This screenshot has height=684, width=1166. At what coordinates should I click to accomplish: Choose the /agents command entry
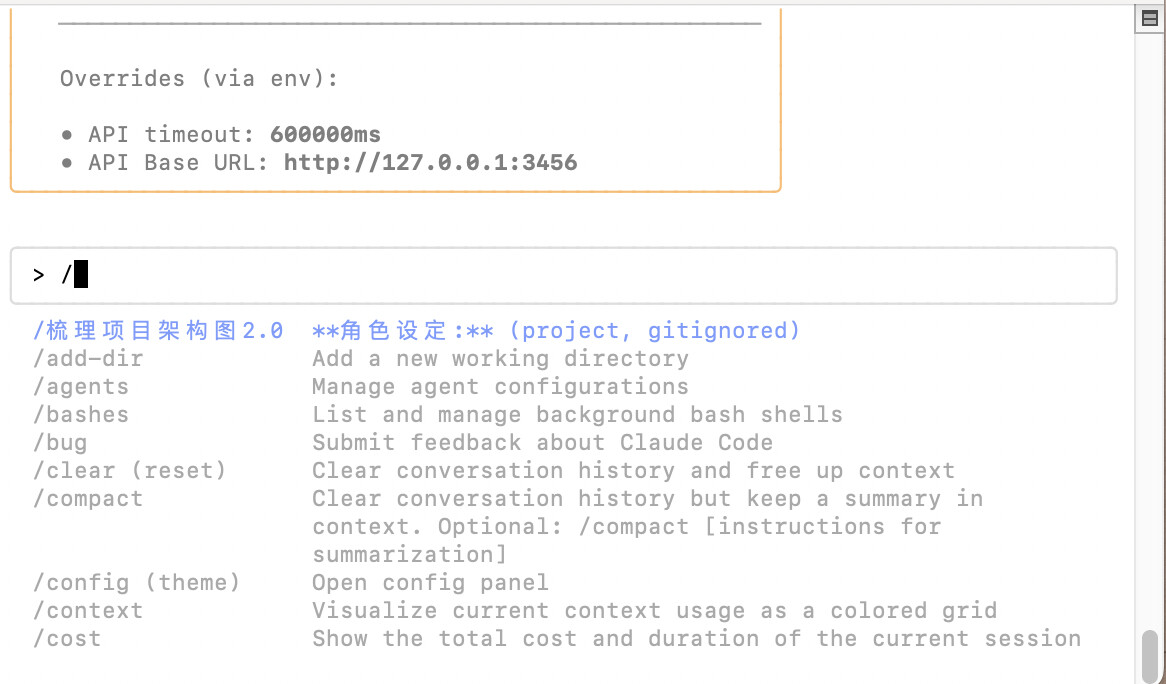pyautogui.click(x=80, y=387)
